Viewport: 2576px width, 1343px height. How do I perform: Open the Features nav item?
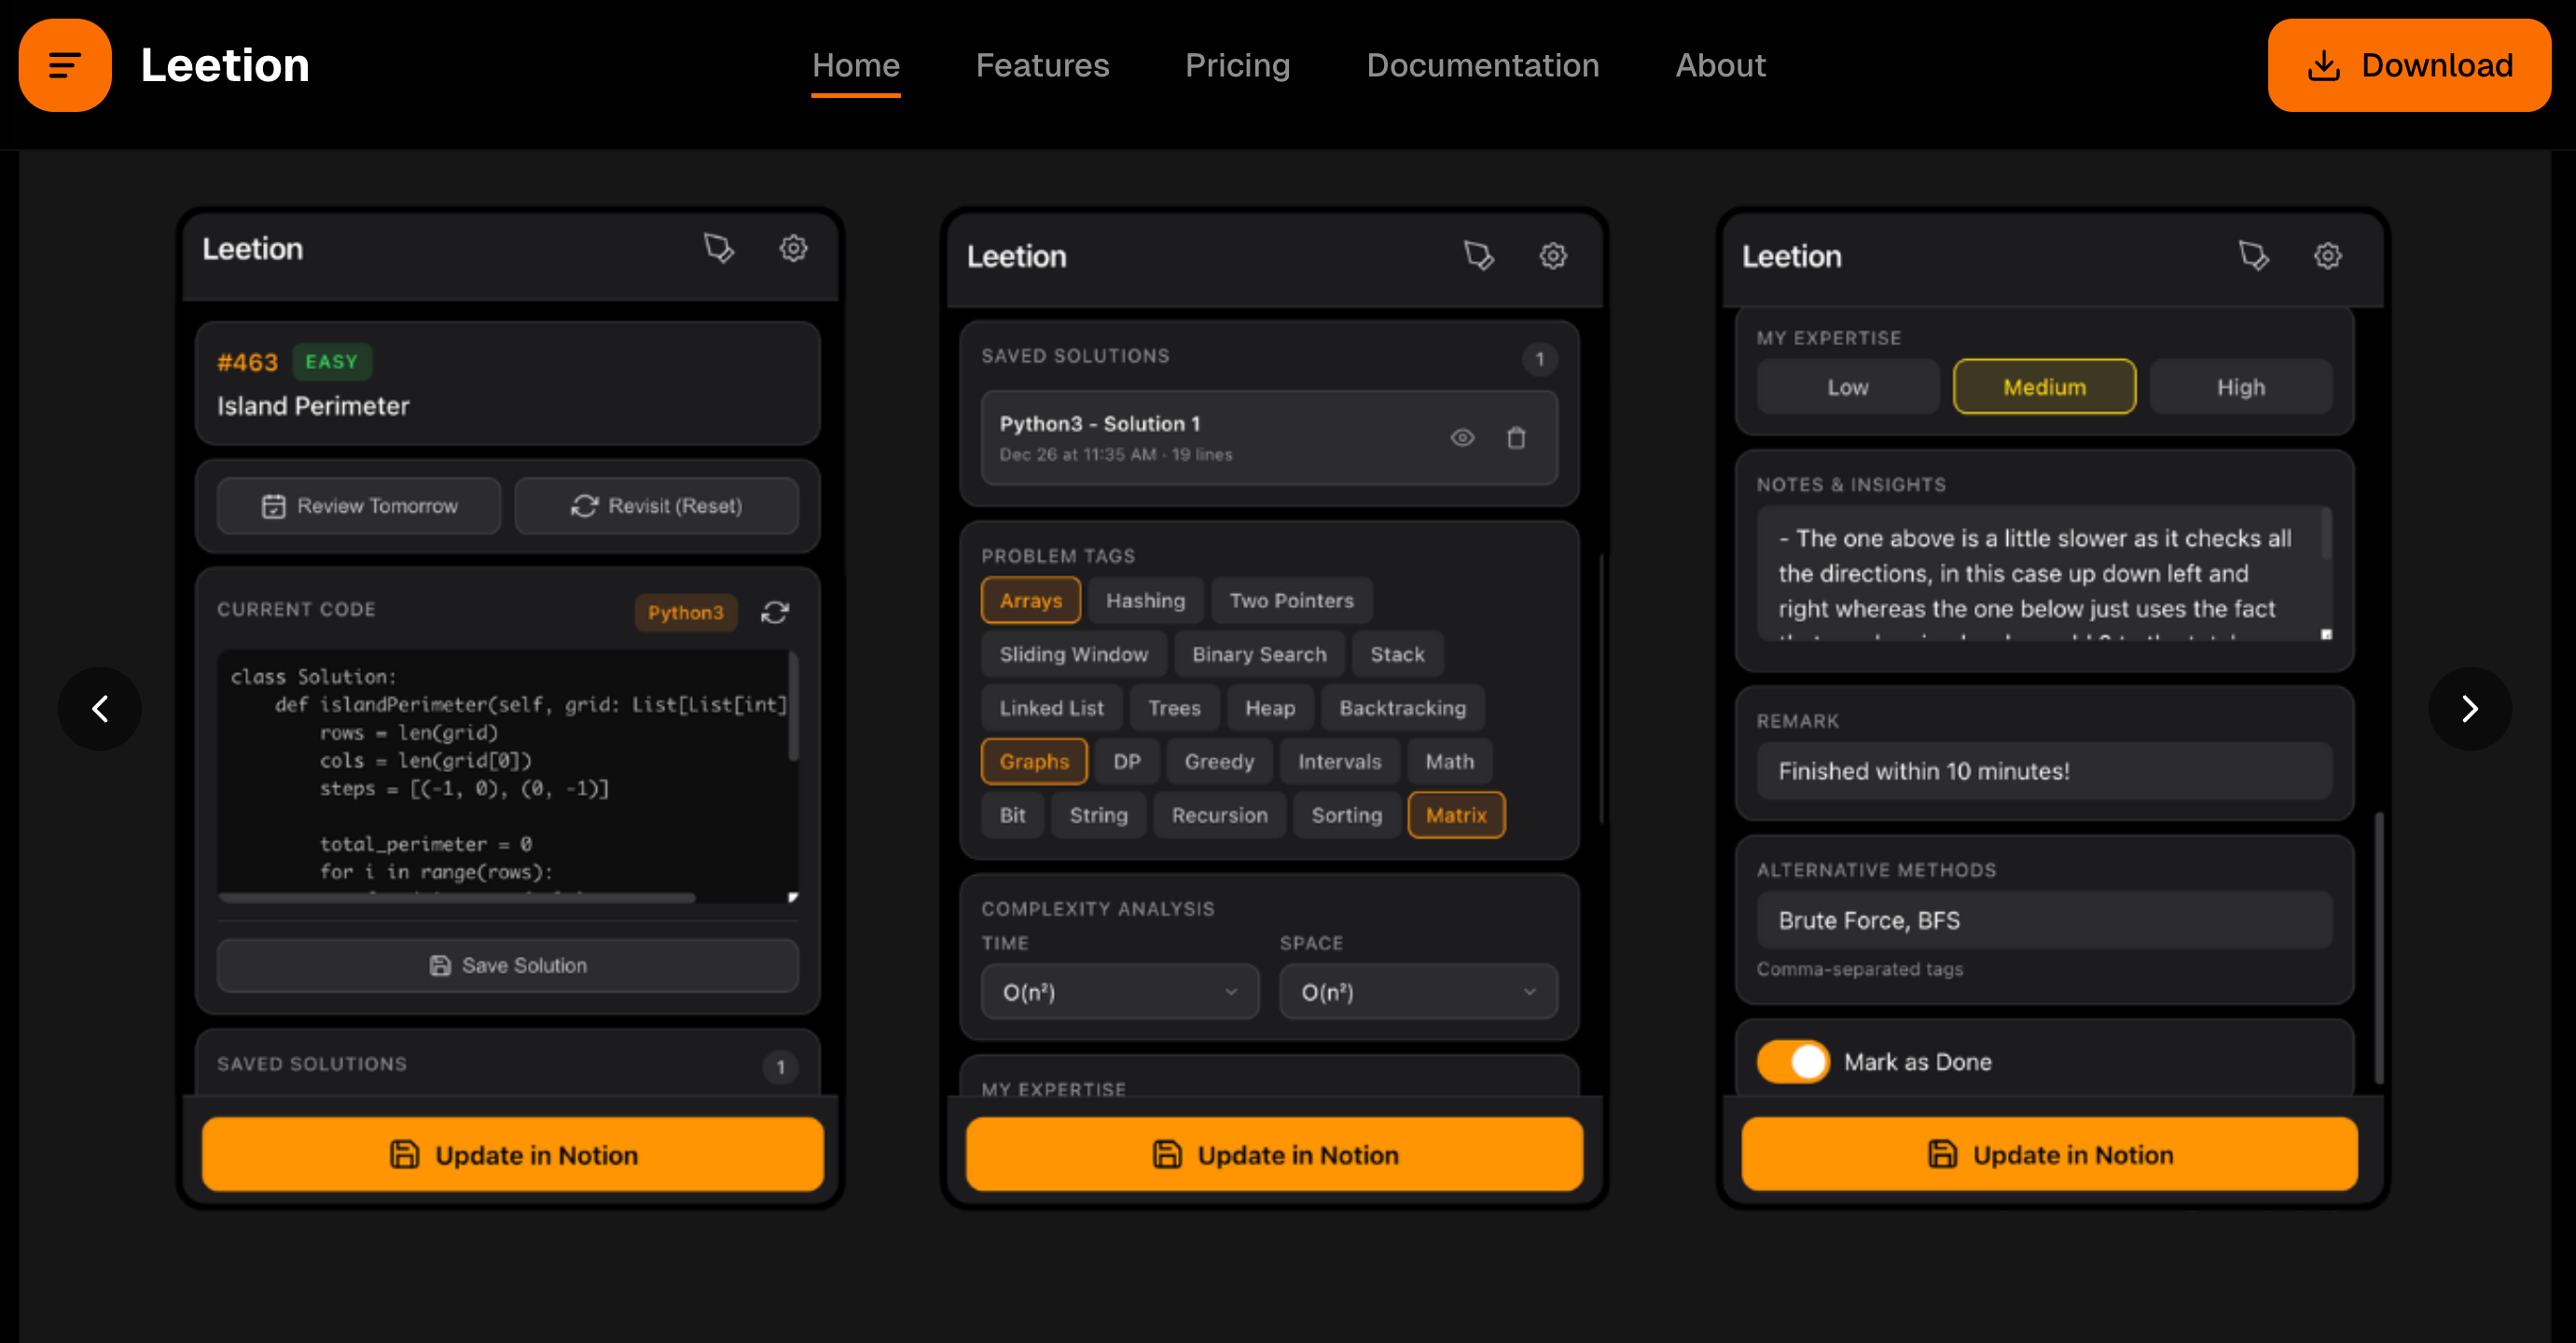[x=1042, y=65]
